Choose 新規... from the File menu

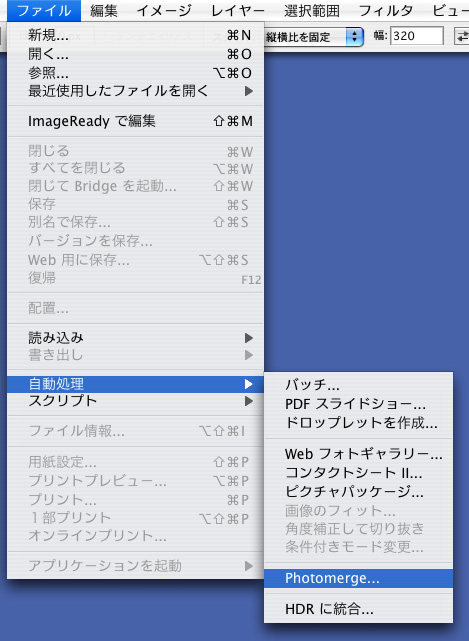coord(135,36)
